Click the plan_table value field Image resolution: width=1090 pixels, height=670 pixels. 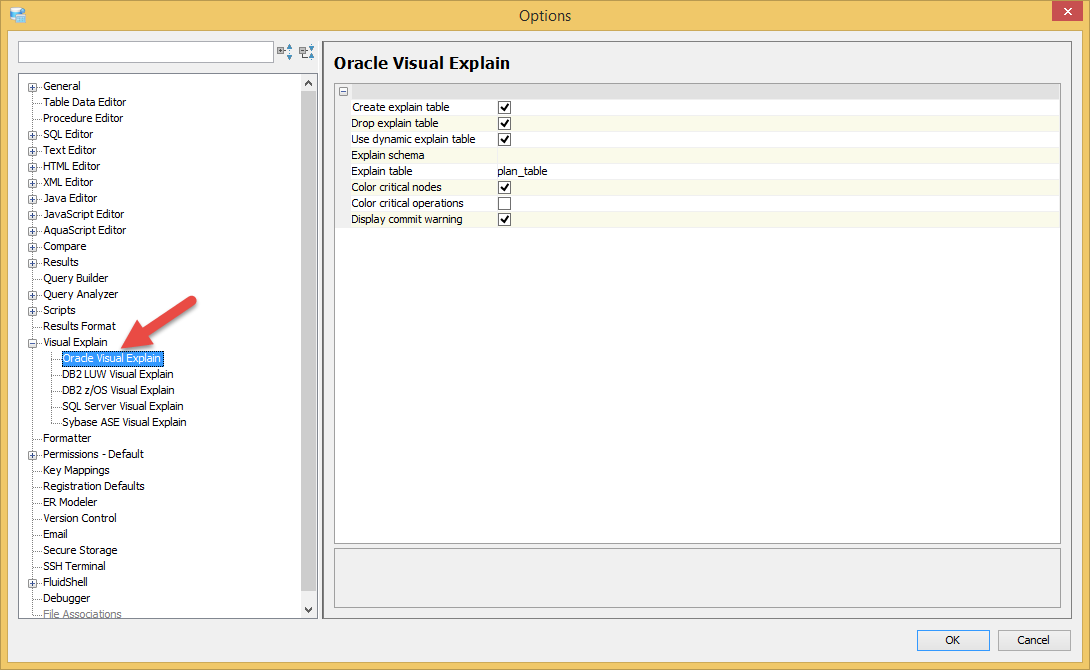pos(777,171)
